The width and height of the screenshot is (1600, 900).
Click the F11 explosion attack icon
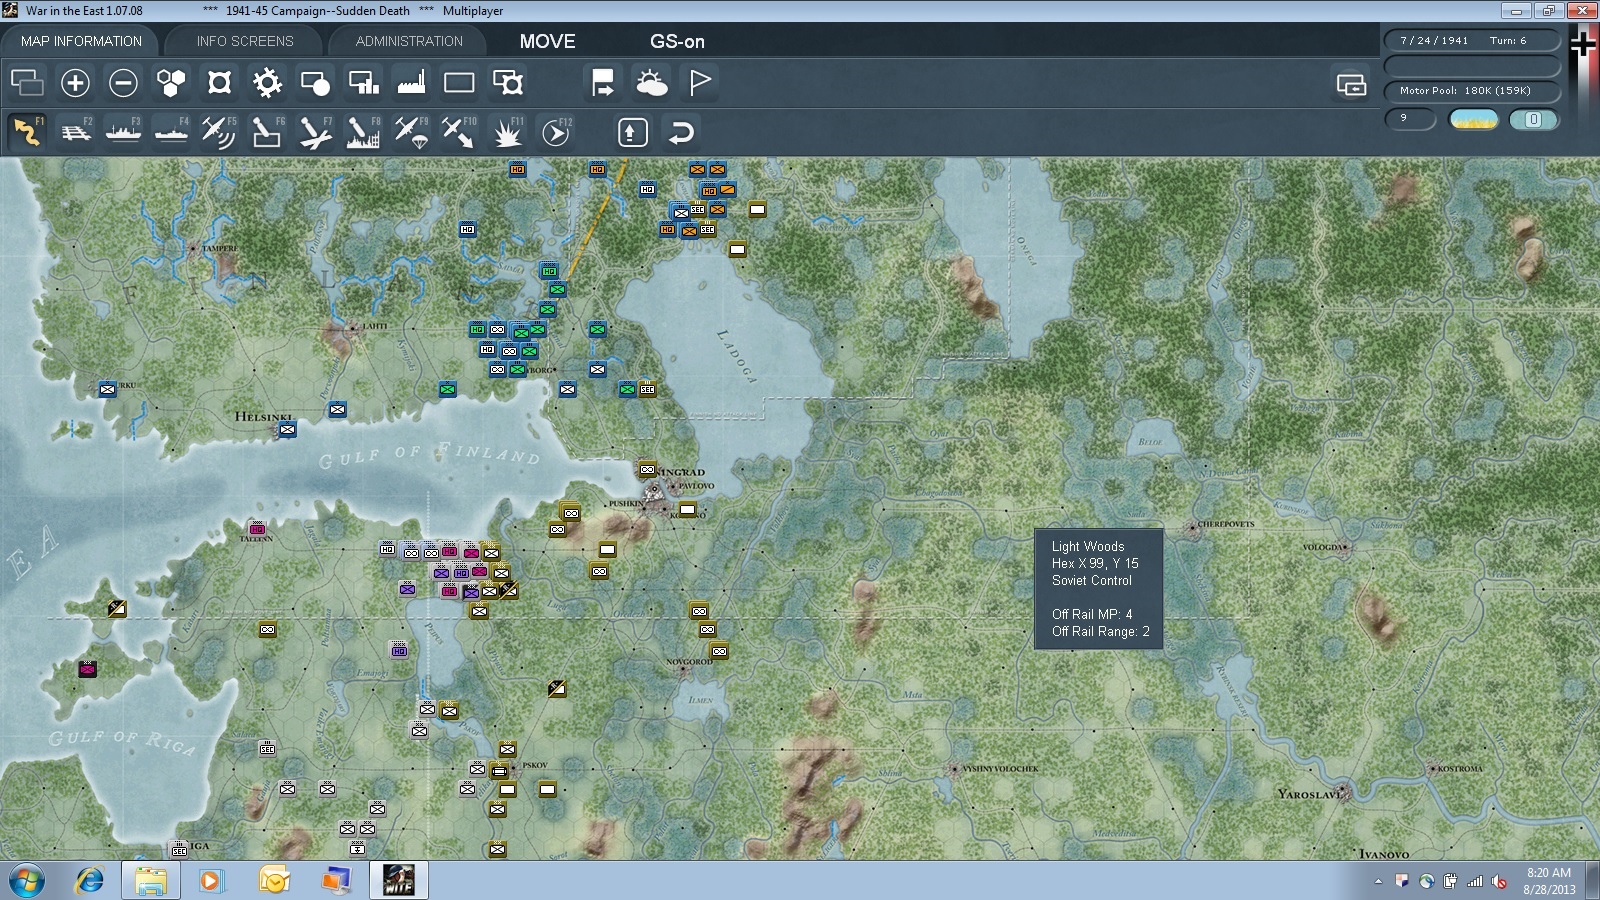[507, 132]
